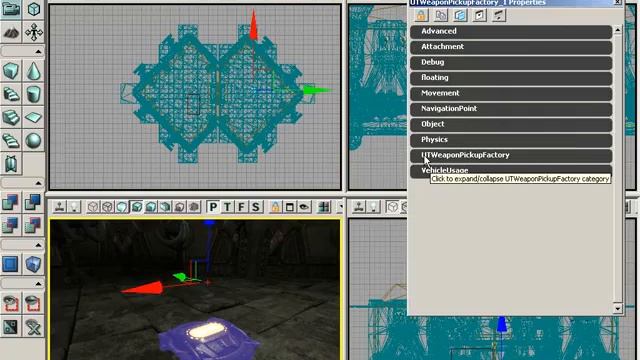
Task: Toggle realtime joystick in perspective viewport toolbar
Action: tap(60, 207)
